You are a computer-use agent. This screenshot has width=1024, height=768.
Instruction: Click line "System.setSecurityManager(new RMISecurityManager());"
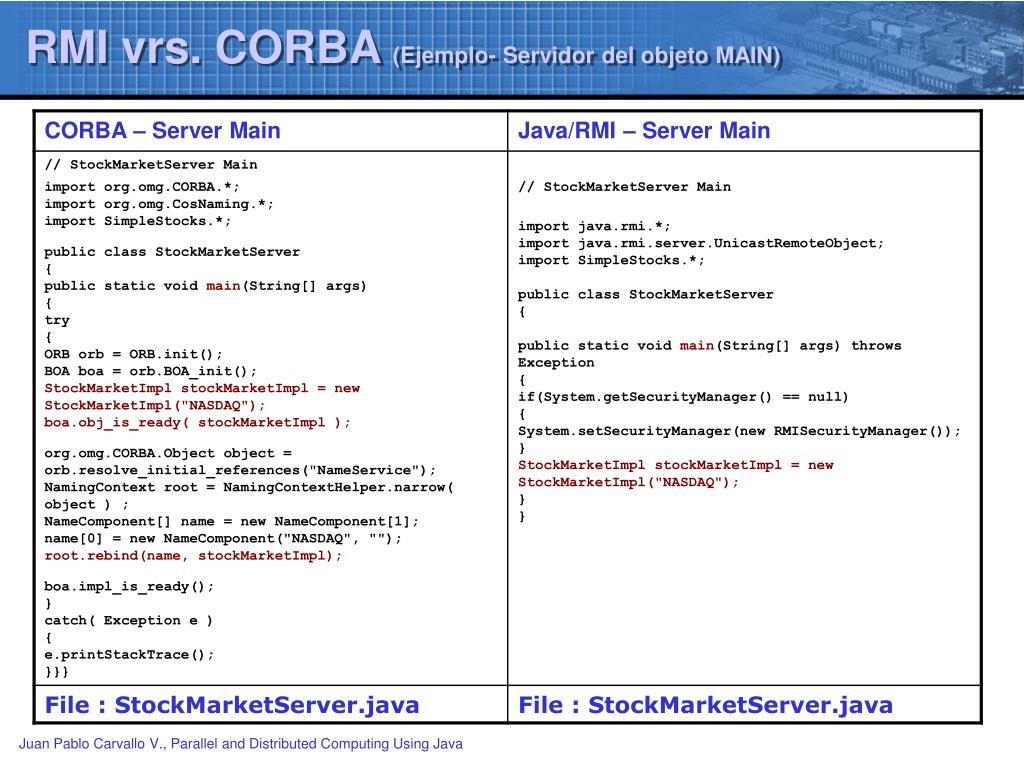[x=739, y=431]
